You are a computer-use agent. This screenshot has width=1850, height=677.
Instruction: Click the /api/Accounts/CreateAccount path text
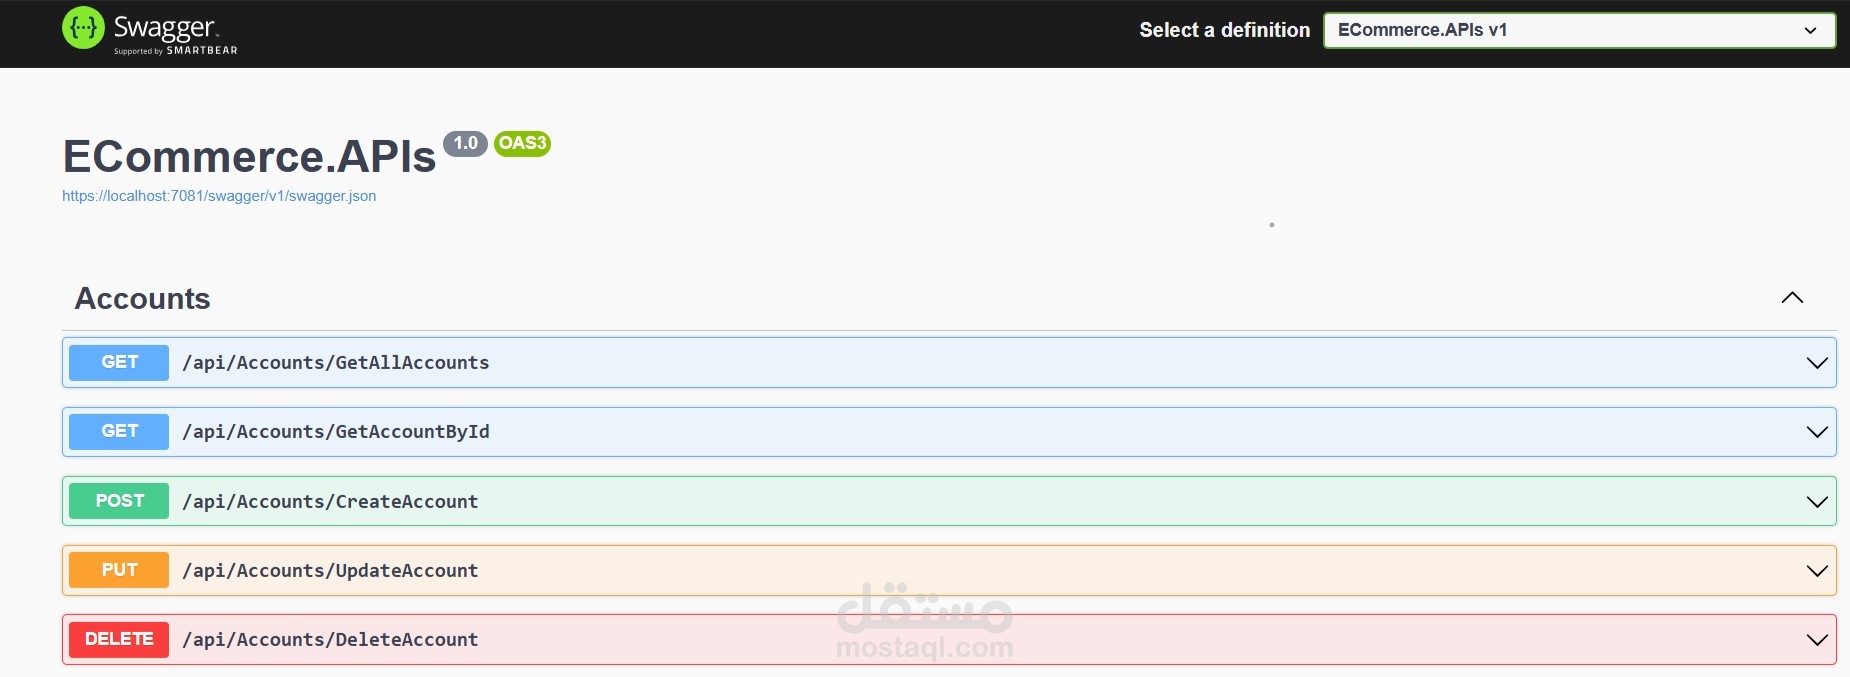coord(330,501)
